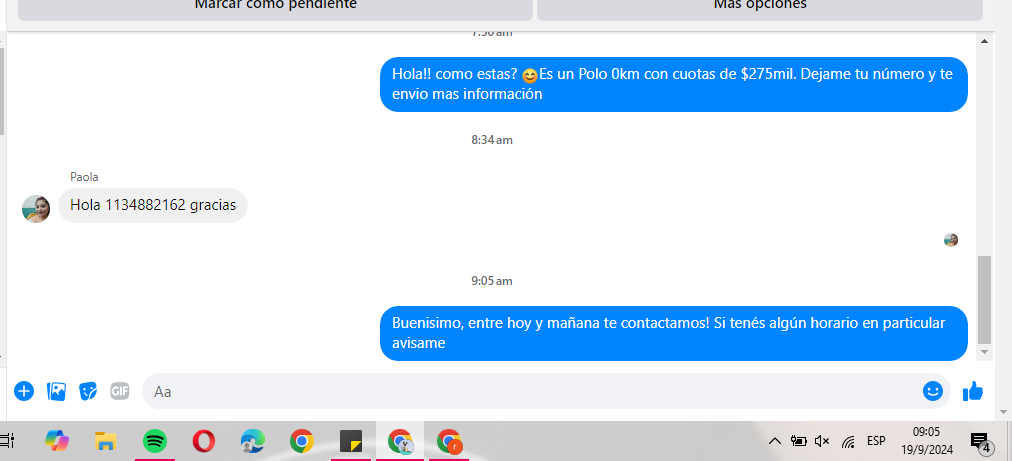Open the notification center with 4 alerts
Viewport: 1012px width, 461px height.
(x=980, y=441)
